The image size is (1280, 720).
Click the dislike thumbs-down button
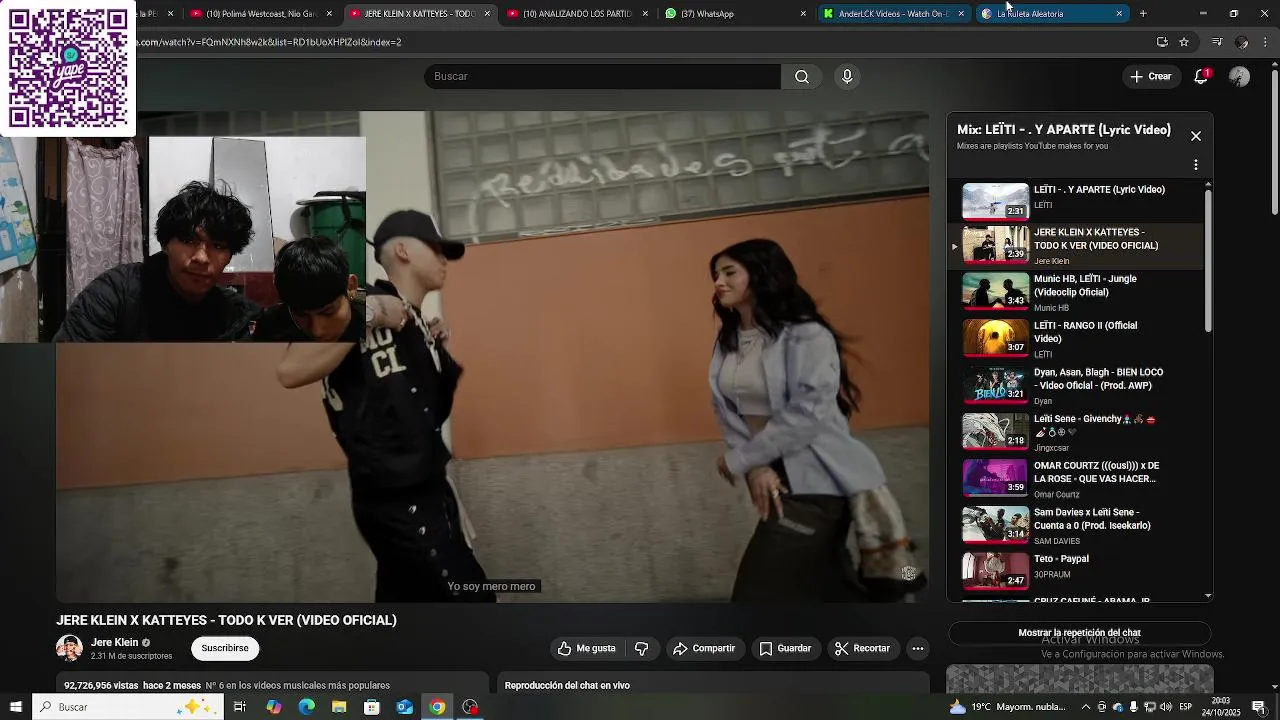(x=641, y=649)
